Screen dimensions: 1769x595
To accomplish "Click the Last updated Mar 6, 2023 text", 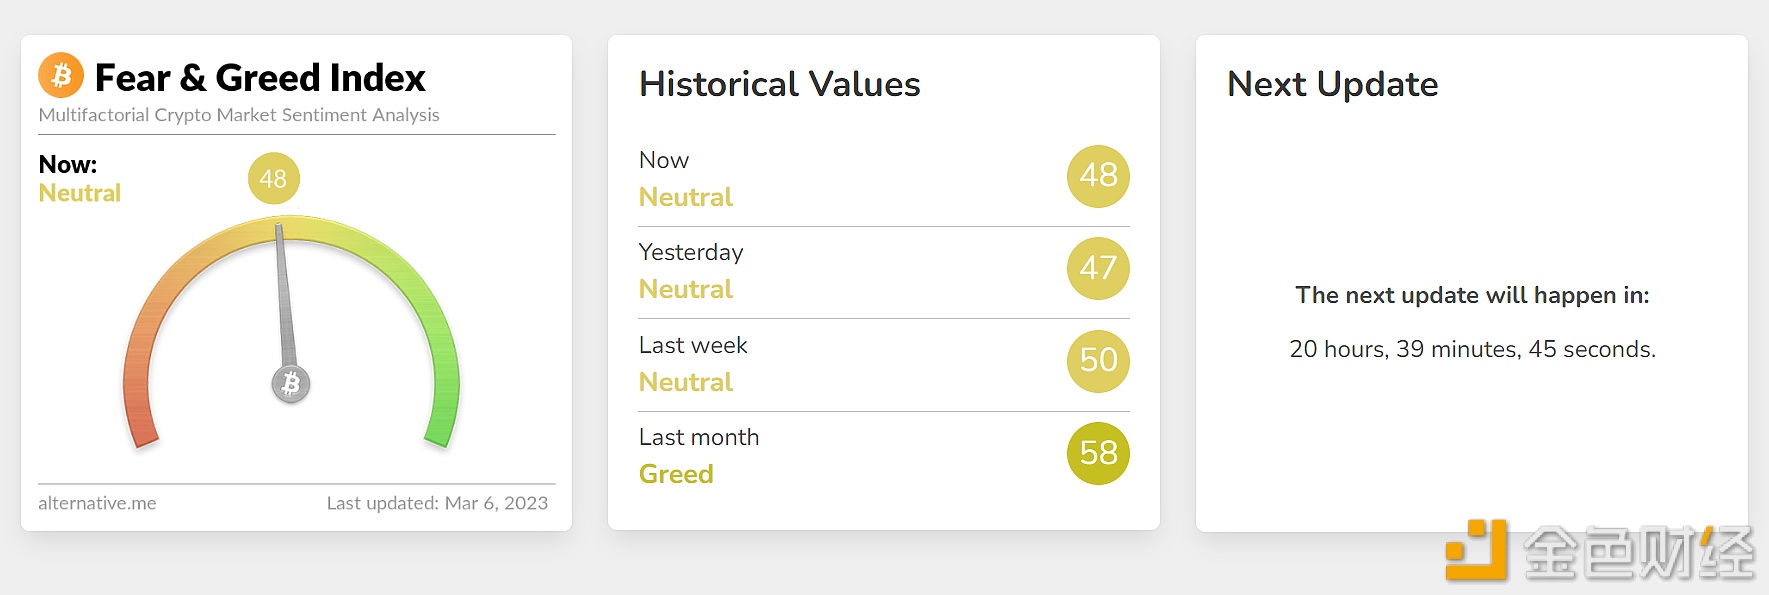I will coord(437,503).
